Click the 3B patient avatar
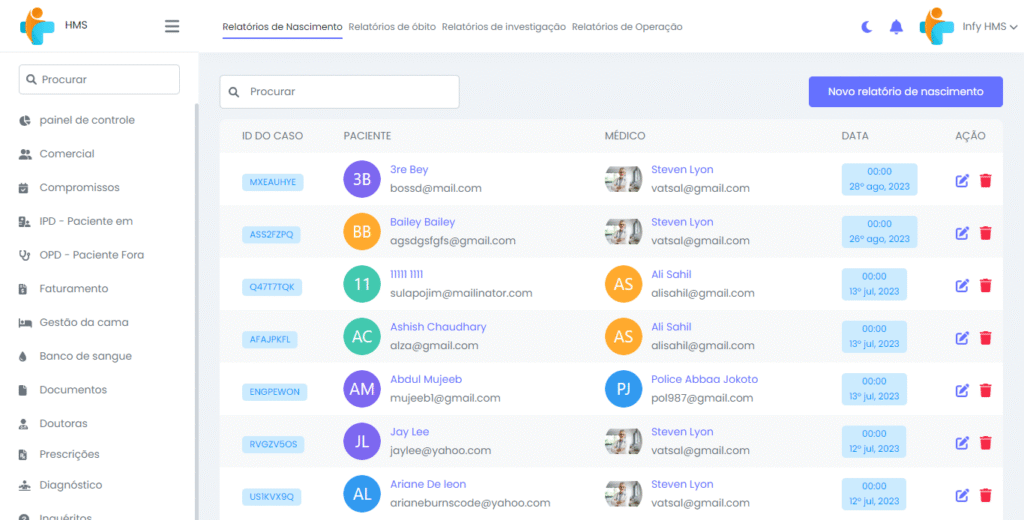The height and width of the screenshot is (520, 1024). (x=362, y=179)
